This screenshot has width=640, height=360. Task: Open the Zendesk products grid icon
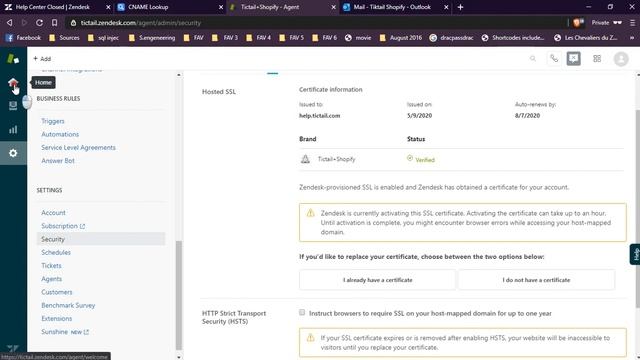[597, 59]
